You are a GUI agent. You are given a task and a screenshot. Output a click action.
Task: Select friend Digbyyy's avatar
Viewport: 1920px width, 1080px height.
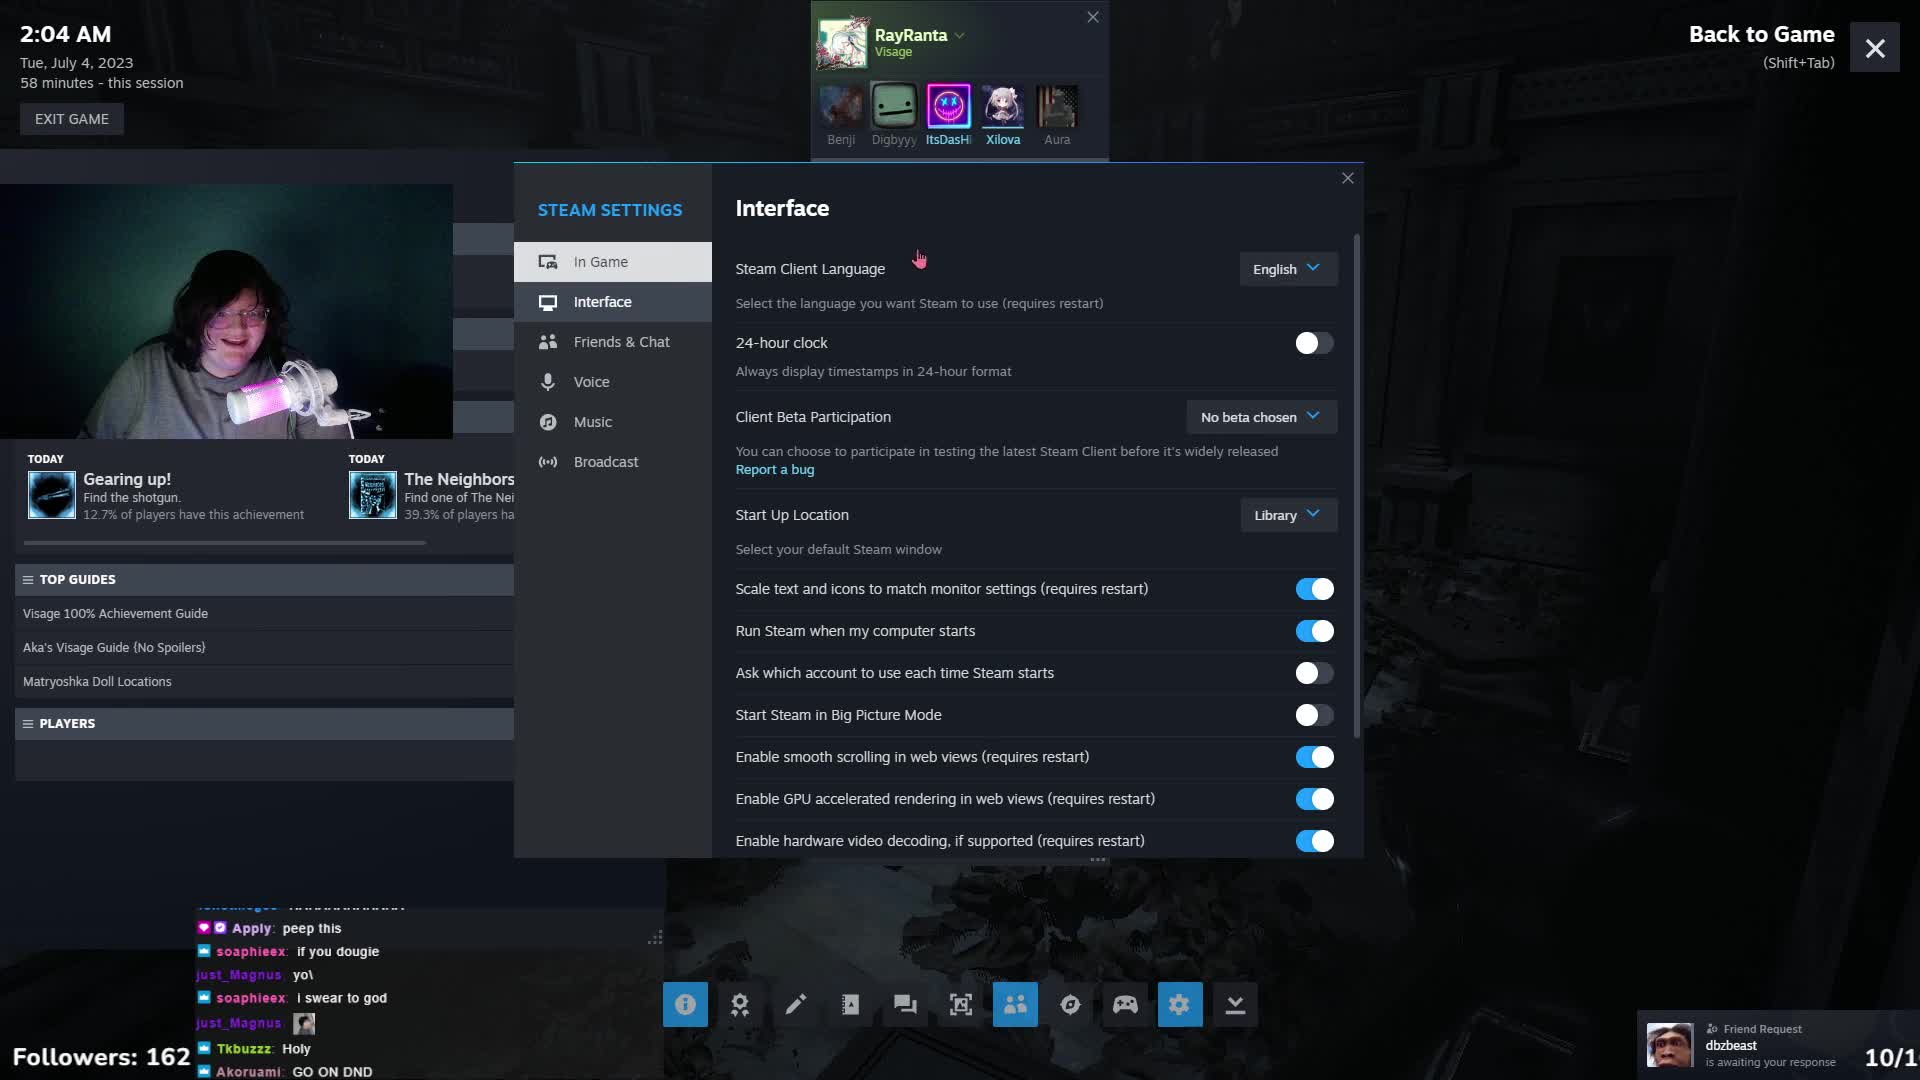tap(894, 106)
